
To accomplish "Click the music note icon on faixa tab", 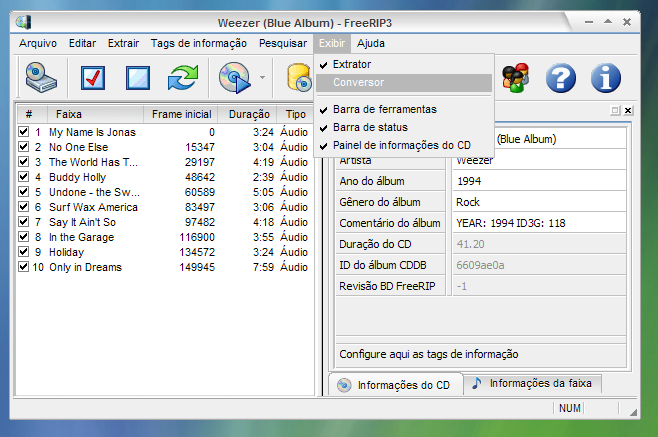I will [x=477, y=383].
